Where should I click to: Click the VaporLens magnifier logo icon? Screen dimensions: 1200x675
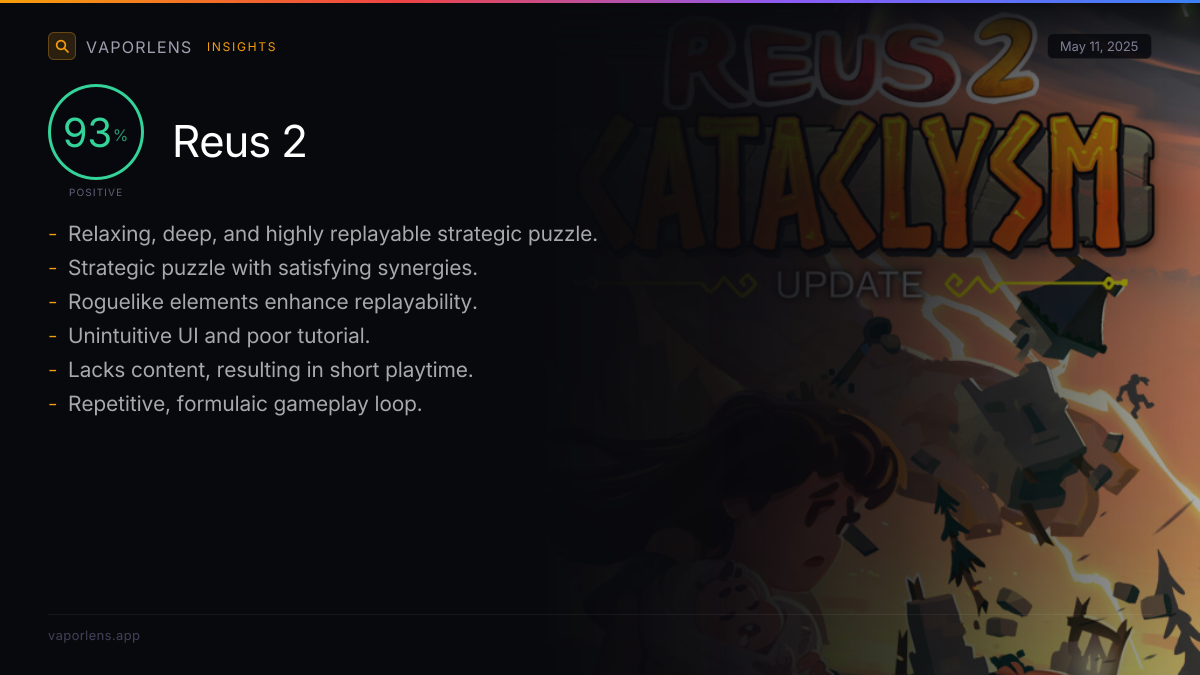[62, 46]
